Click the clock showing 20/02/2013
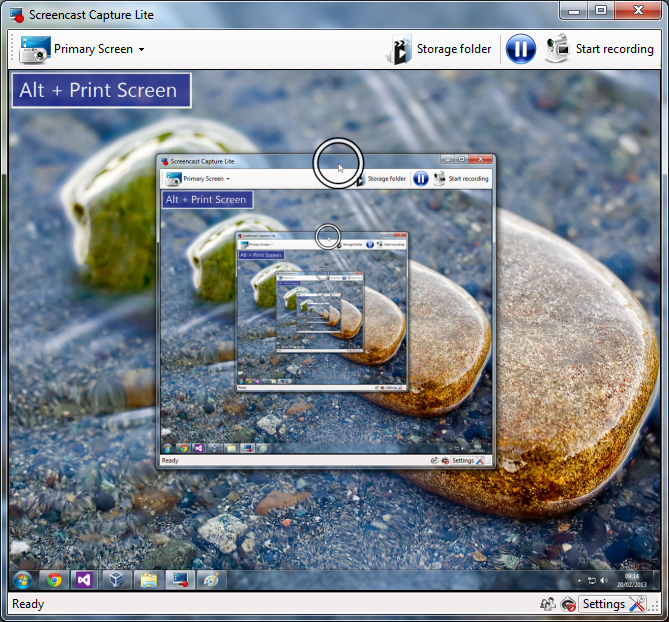This screenshot has height=622, width=669. pyautogui.click(x=632, y=580)
